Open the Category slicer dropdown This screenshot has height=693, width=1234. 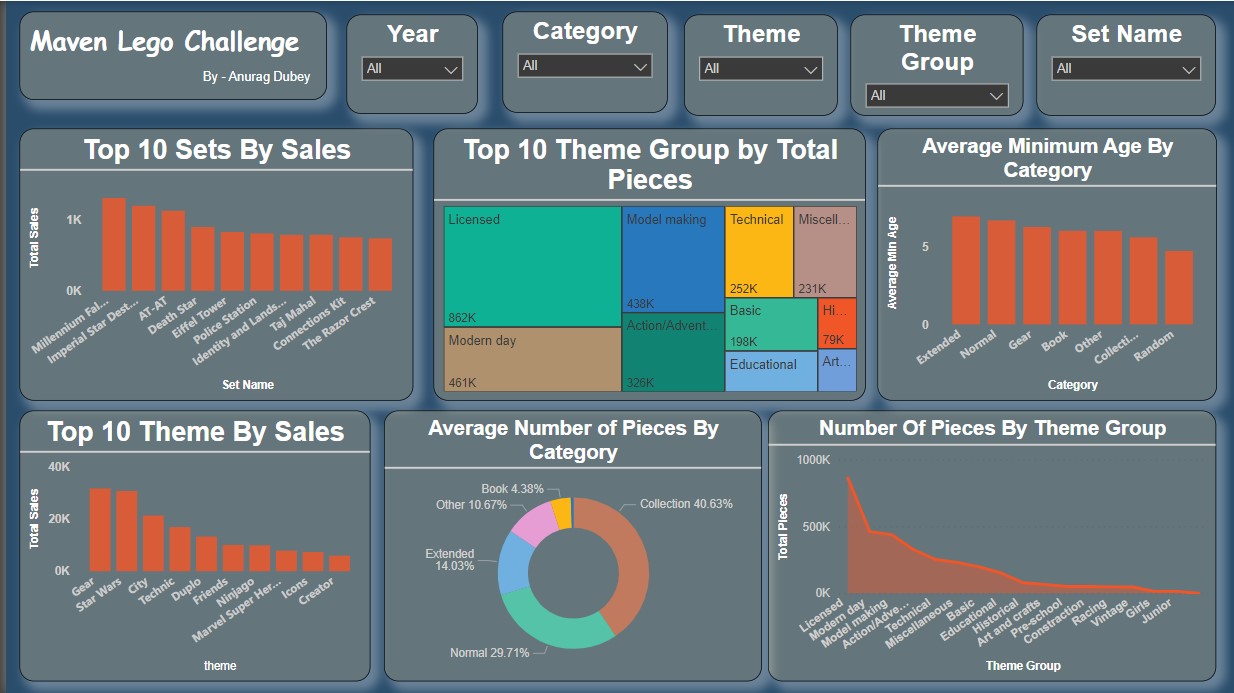click(585, 66)
